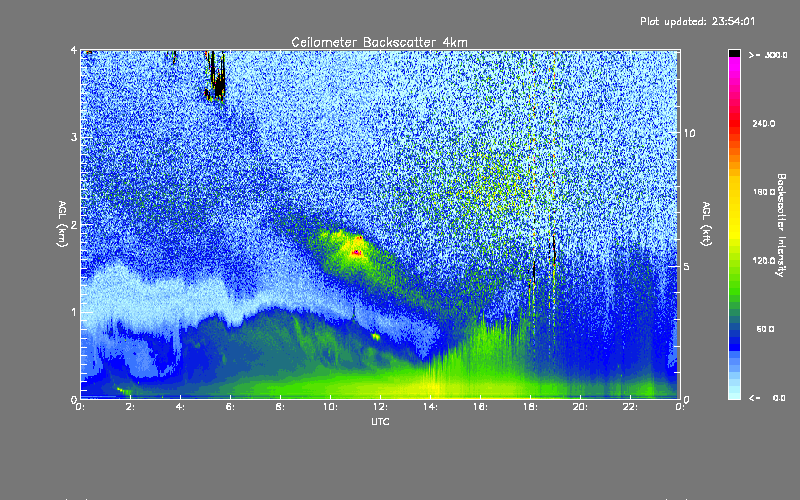Click the "4" km tick on left axis

74,50
